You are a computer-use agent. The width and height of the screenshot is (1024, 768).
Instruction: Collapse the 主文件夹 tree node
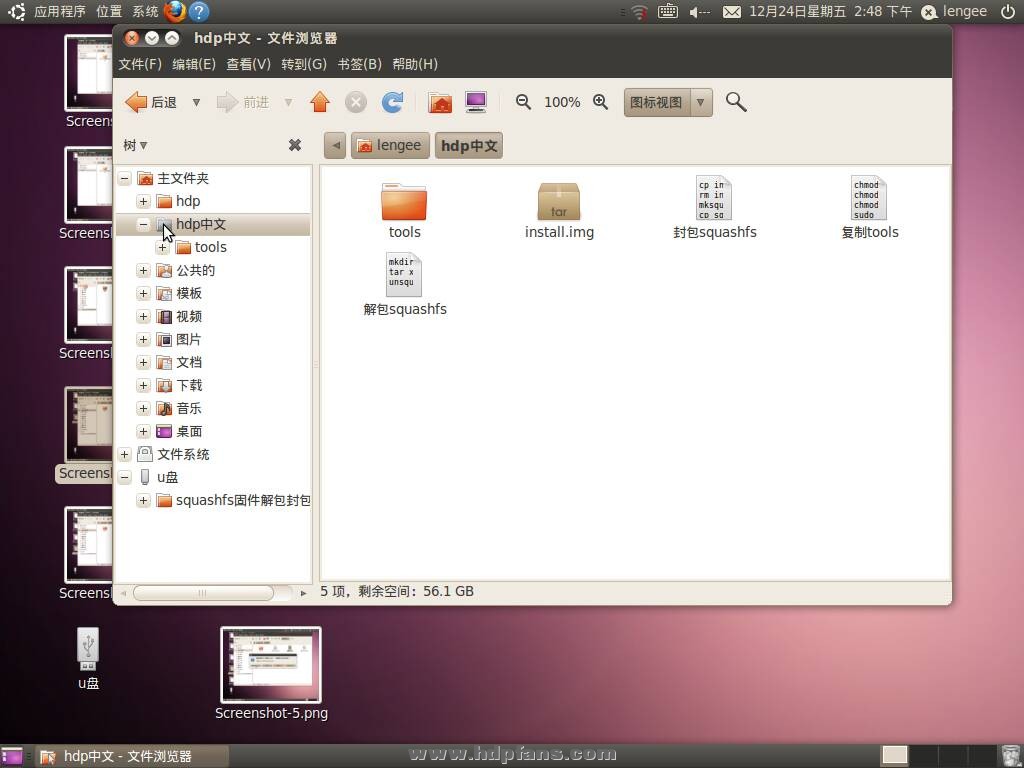[x=125, y=178]
